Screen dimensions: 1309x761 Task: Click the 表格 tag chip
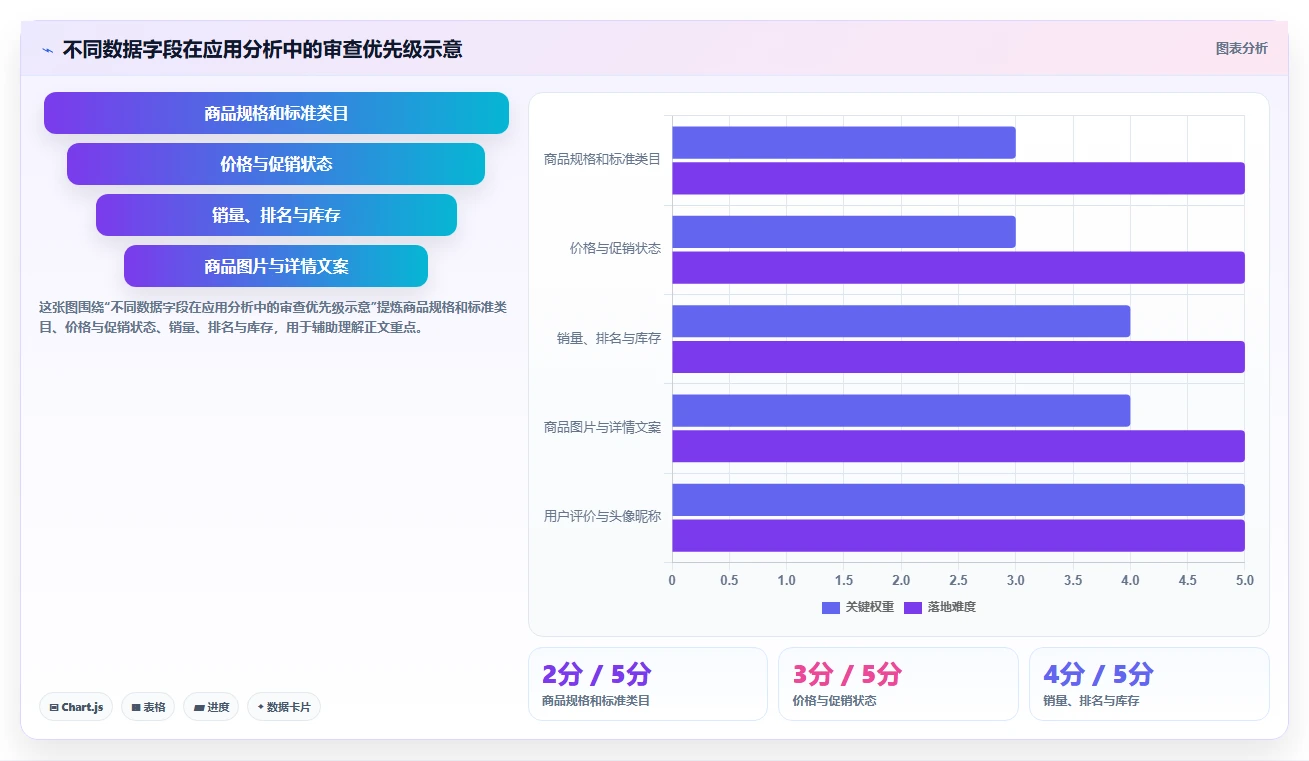point(148,707)
